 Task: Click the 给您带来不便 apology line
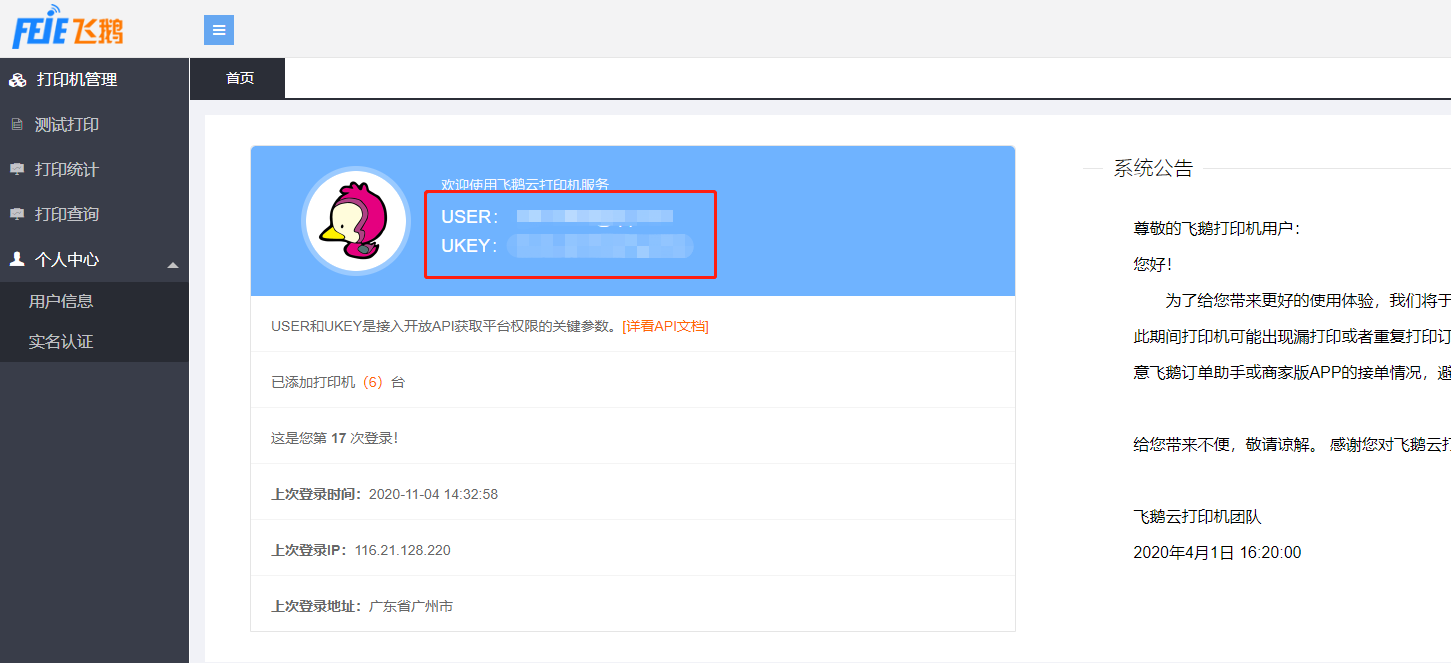coord(1291,445)
